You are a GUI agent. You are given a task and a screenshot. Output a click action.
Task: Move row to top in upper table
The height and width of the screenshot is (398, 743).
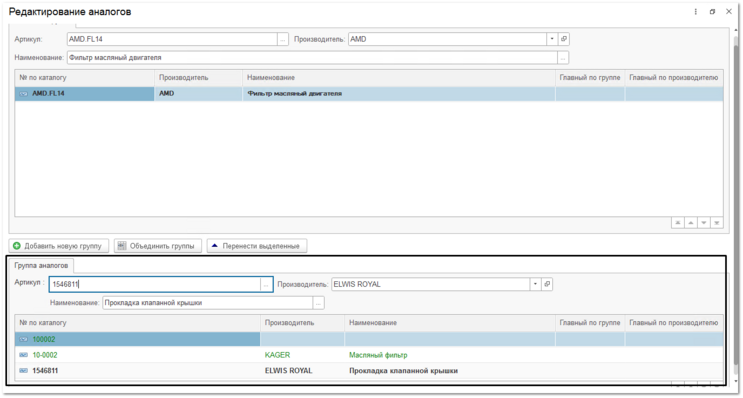pos(678,223)
